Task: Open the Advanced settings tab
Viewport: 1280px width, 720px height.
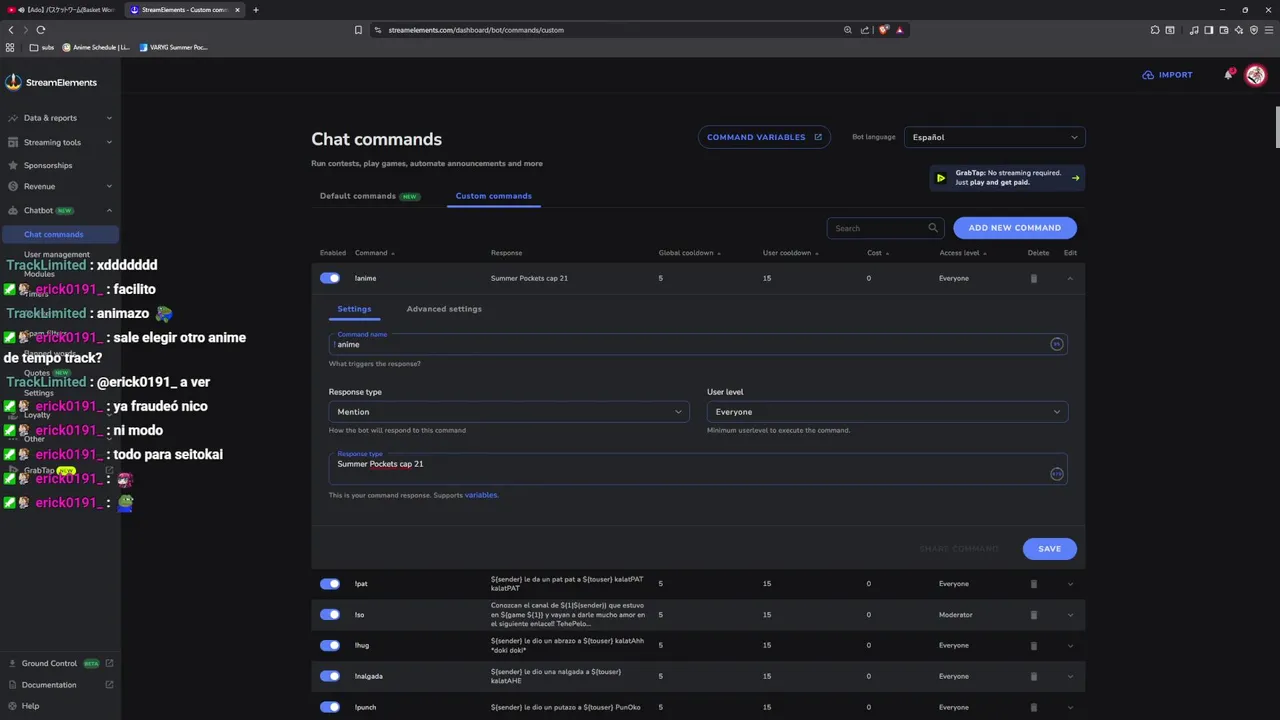Action: [x=444, y=309]
